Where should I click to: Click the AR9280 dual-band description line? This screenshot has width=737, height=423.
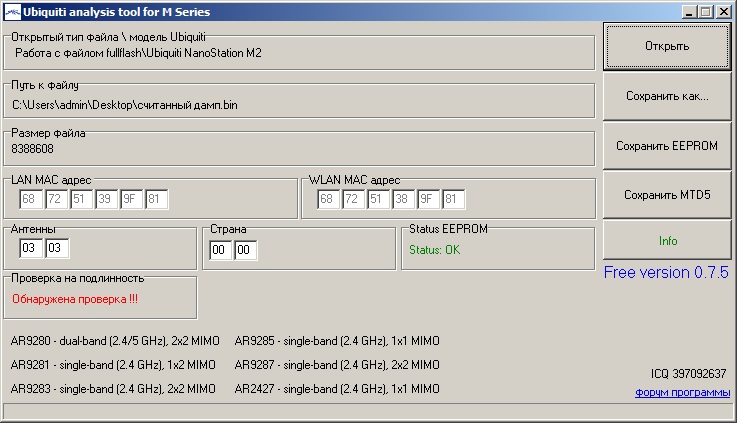pos(115,341)
